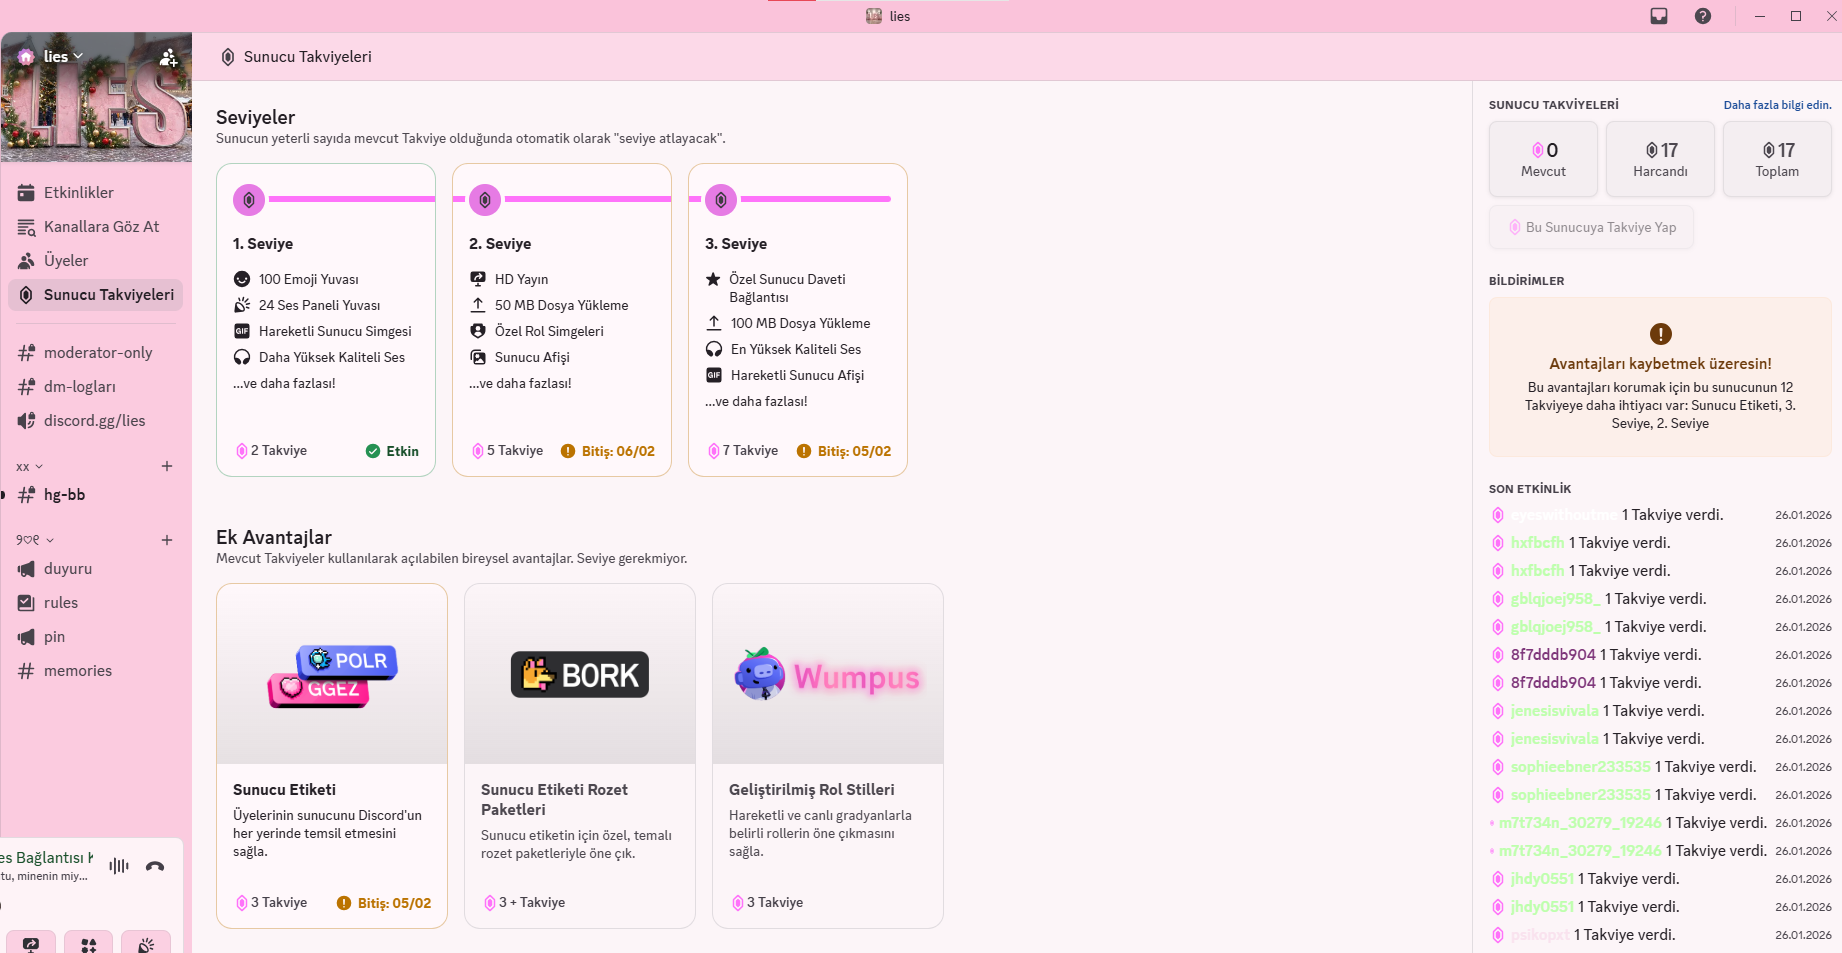Toggle the noise suppression waveform icon
The image size is (1842, 953).
pyautogui.click(x=119, y=866)
